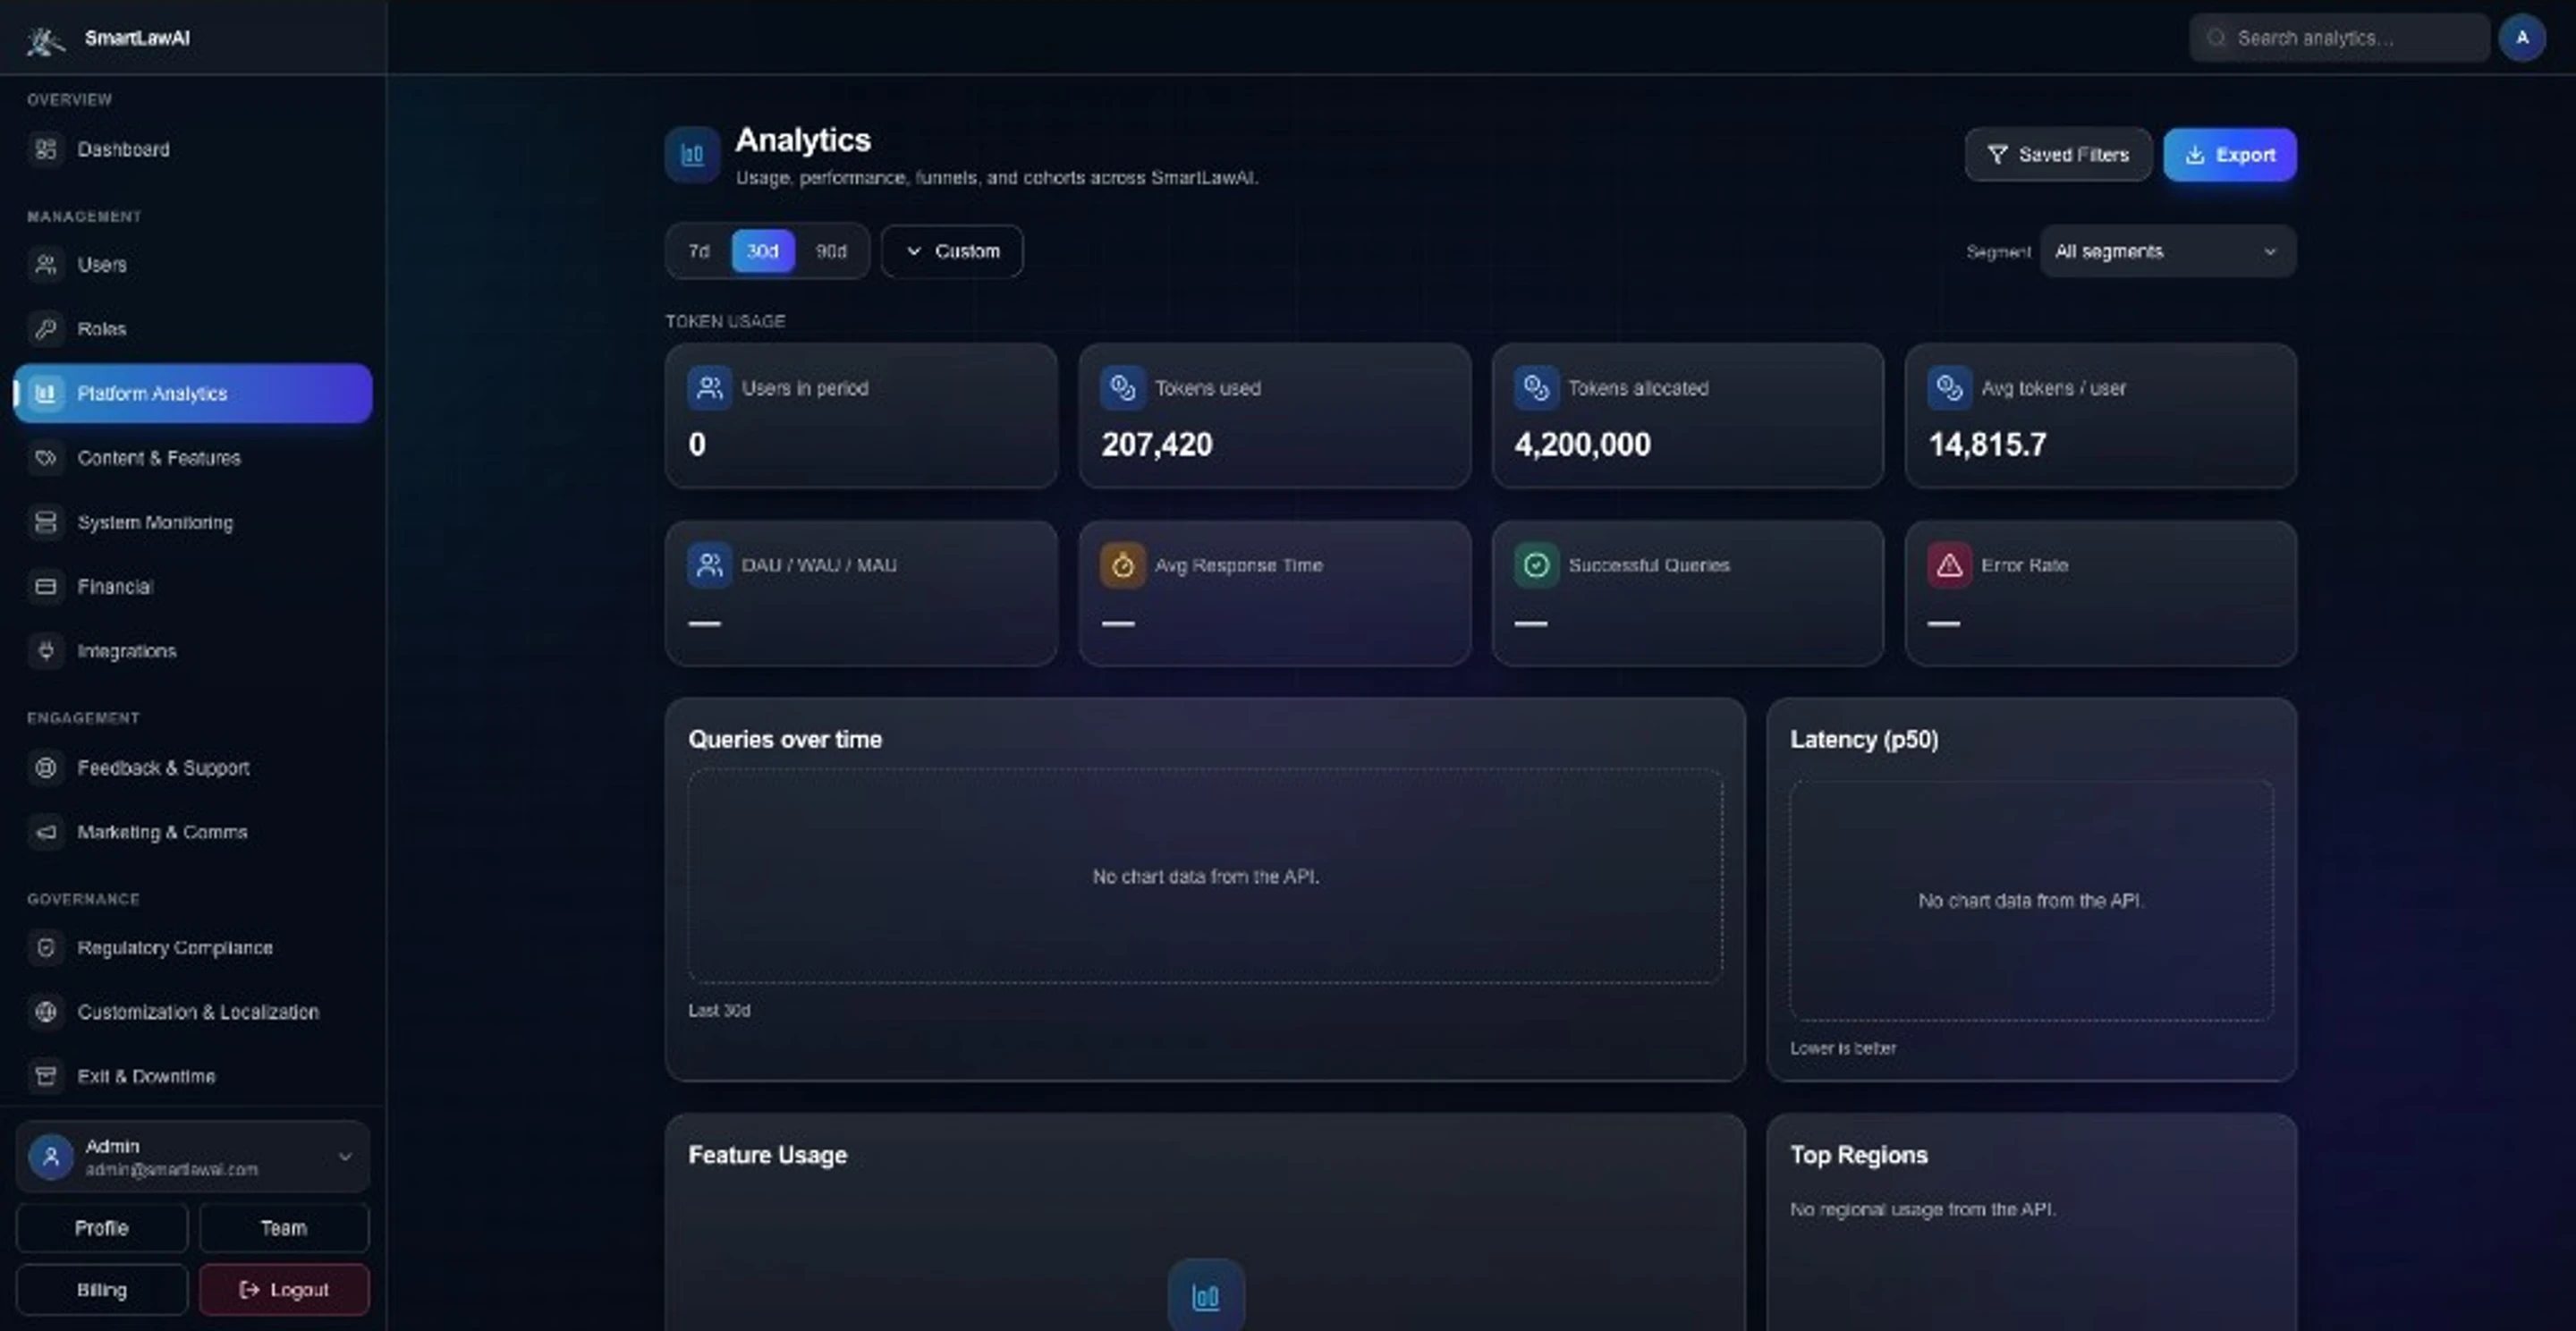Open Regulatory Compliance page
Viewport: 2576px width, 1331px height.
click(193, 947)
